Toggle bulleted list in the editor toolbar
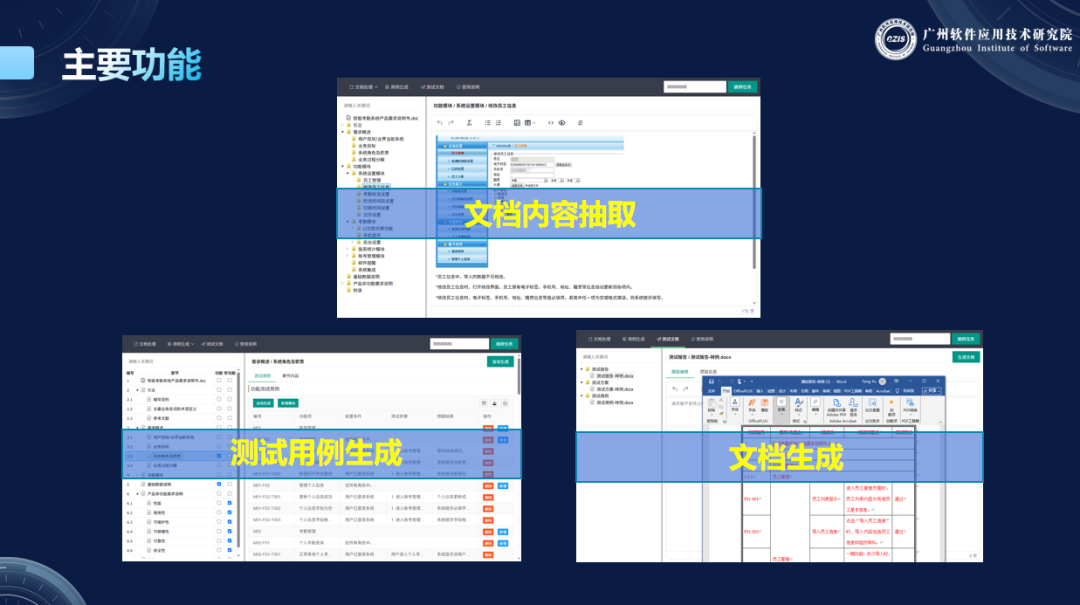 [486, 122]
